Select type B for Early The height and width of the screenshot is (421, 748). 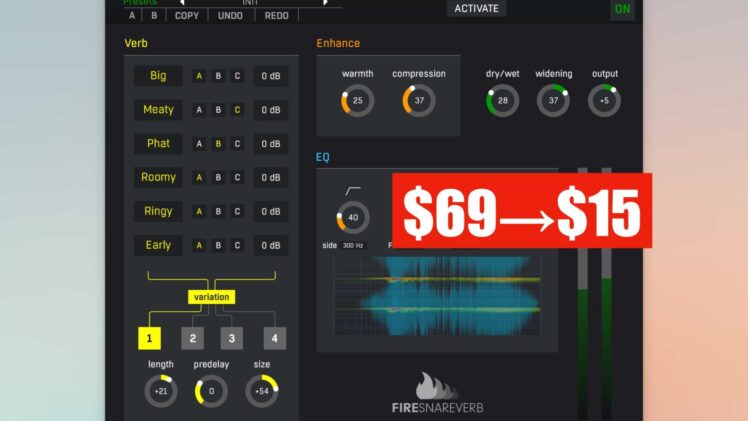click(218, 245)
